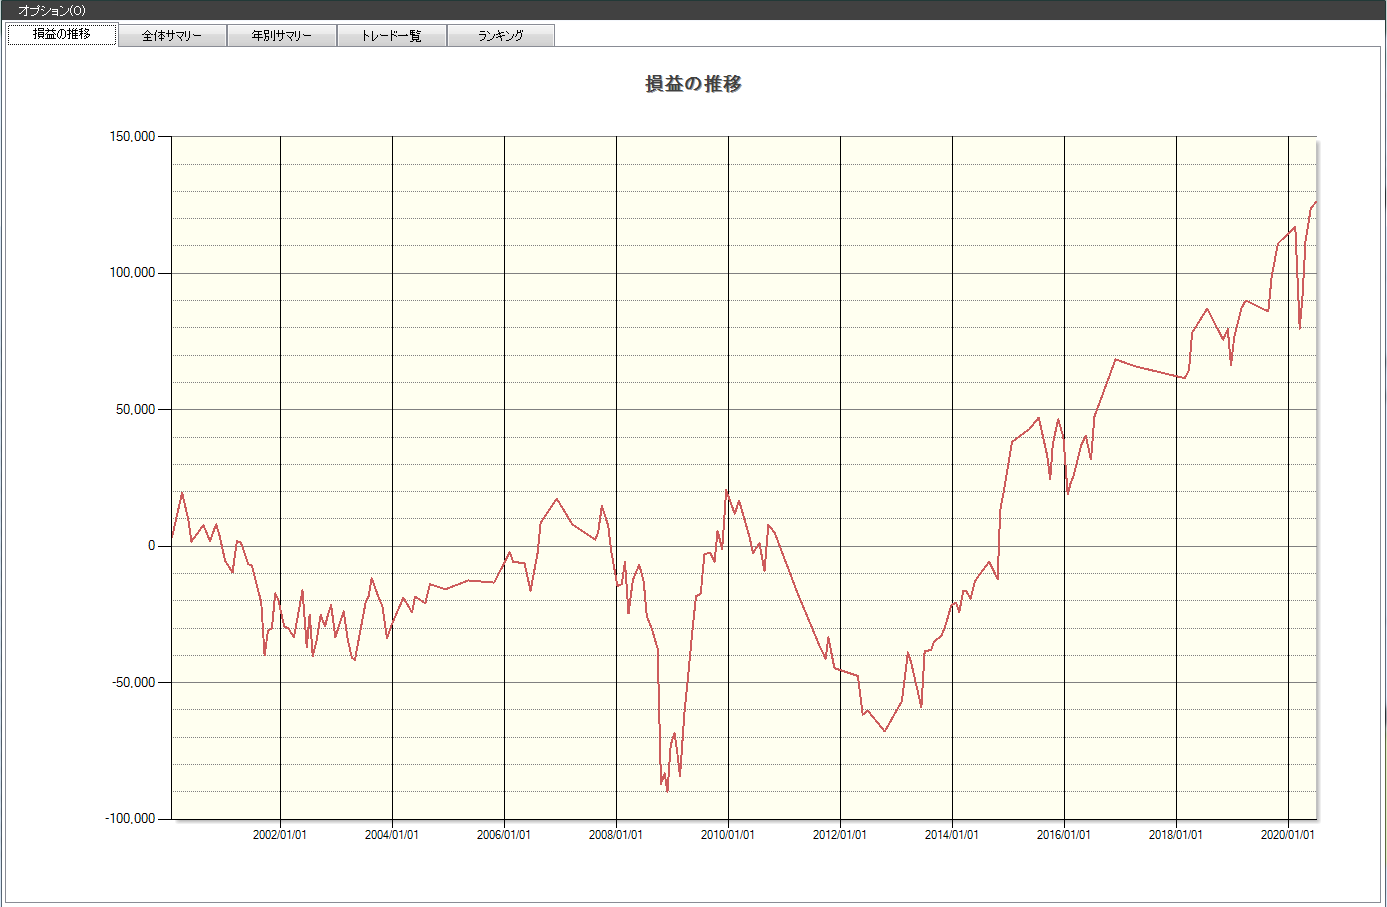Click the 2006/01/01 date label
Viewport: 1387px width, 907px height.
504,835
